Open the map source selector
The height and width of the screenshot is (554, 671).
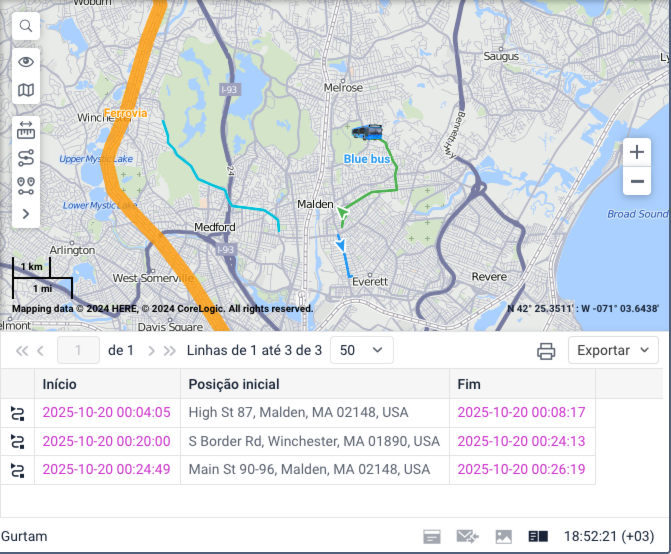(x=25, y=91)
